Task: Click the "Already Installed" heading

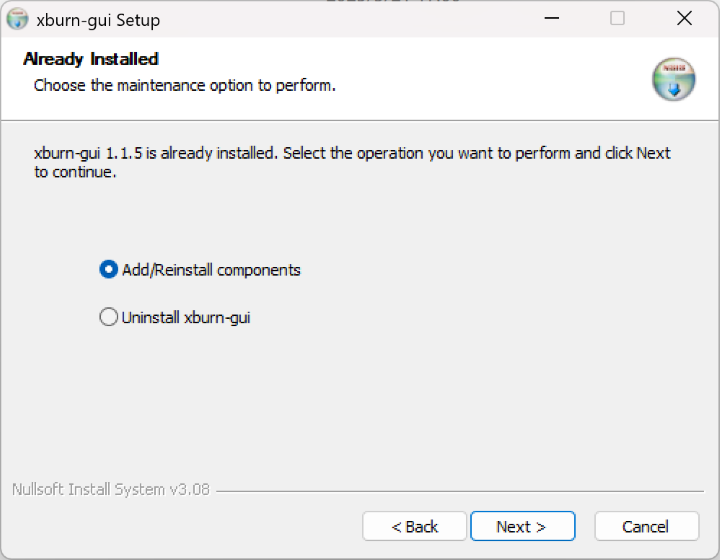Action: point(91,59)
